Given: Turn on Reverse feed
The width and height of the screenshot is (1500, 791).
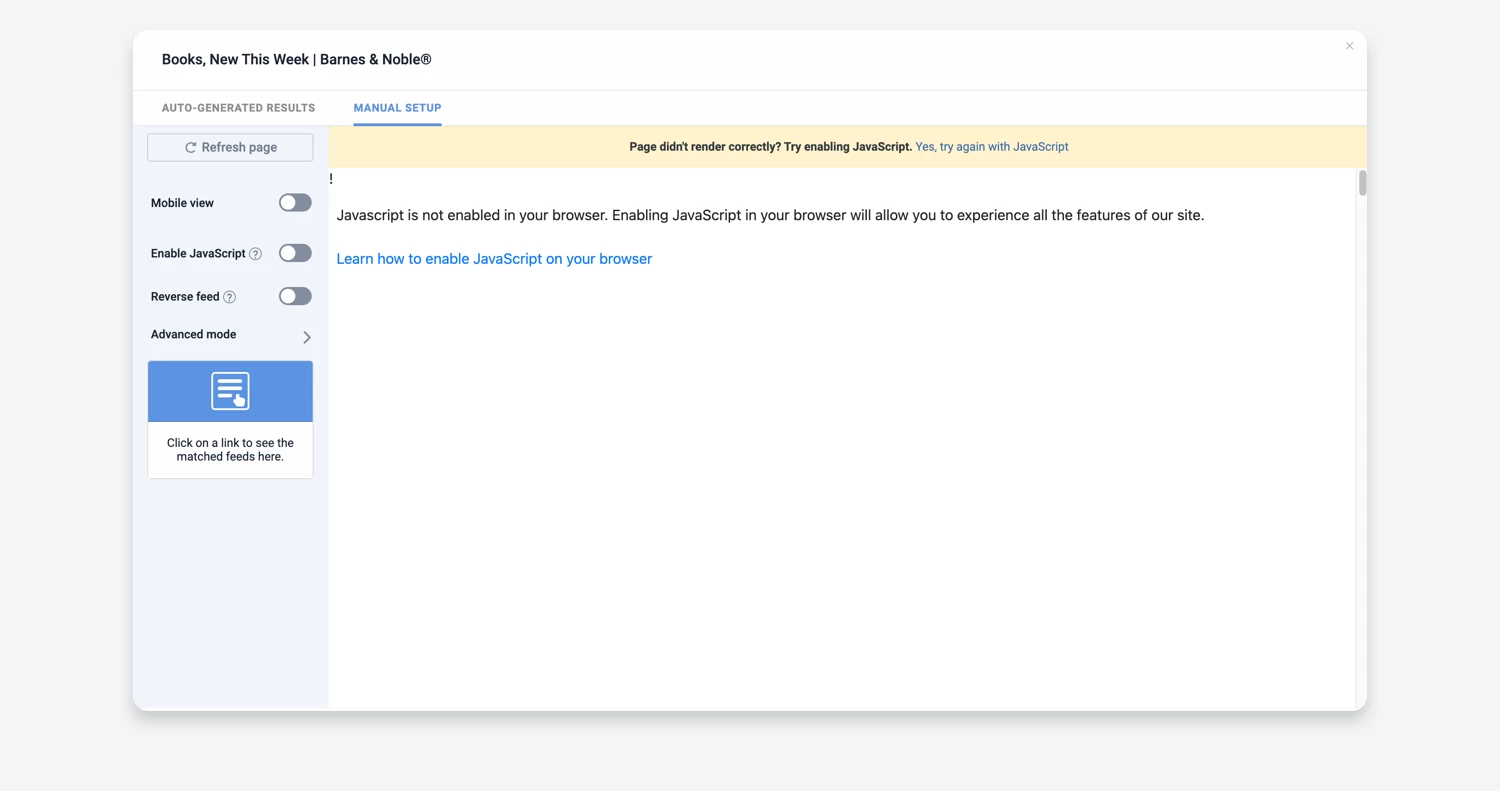Looking at the screenshot, I should [x=295, y=296].
